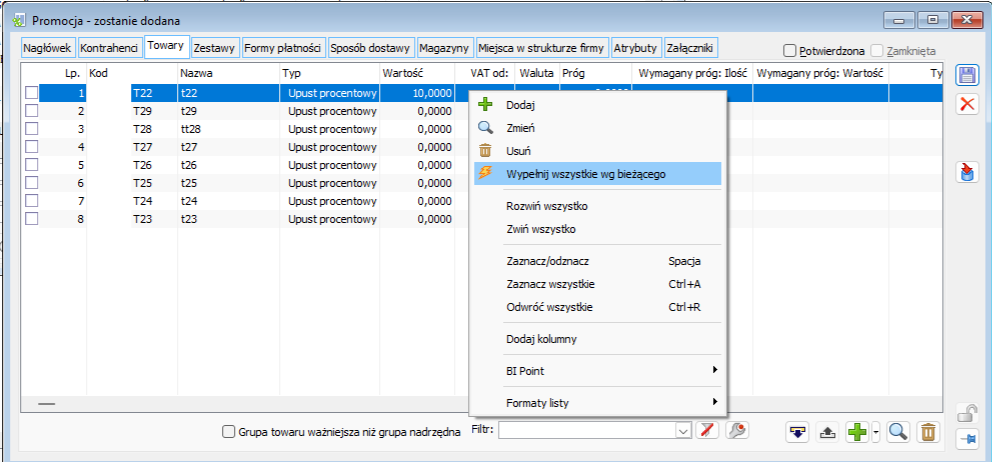Click the magnifier icon beside Zmień
The width and height of the screenshot is (992, 462).
[x=485, y=127]
